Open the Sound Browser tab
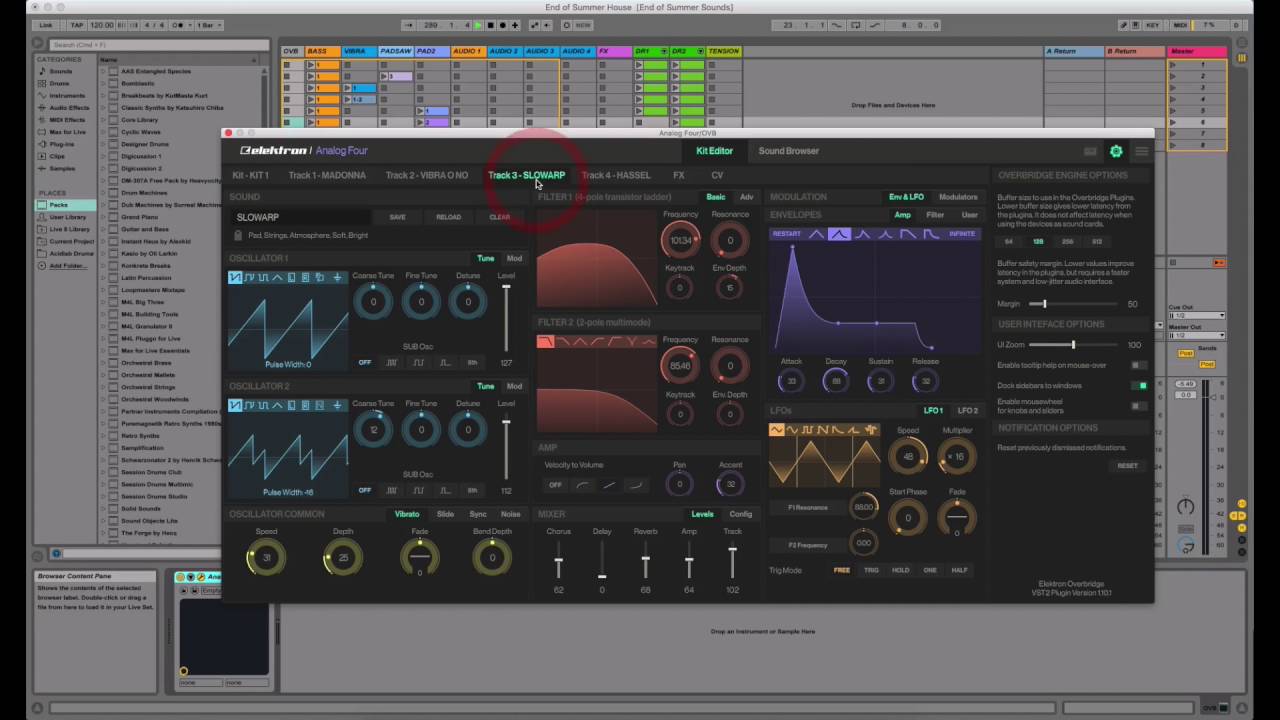The image size is (1280, 720). 788,151
